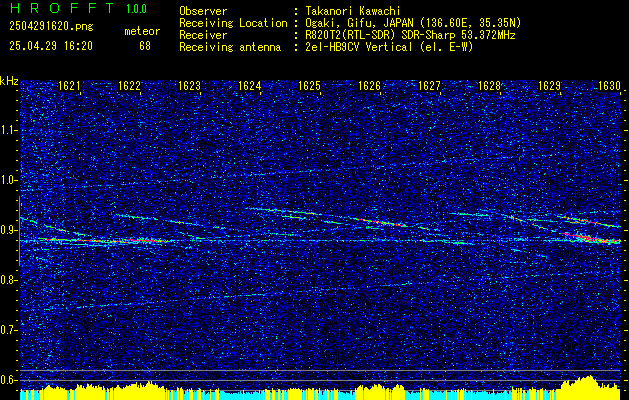Click the Receiver field label
The width and height of the screenshot is (629, 400).
203,35
